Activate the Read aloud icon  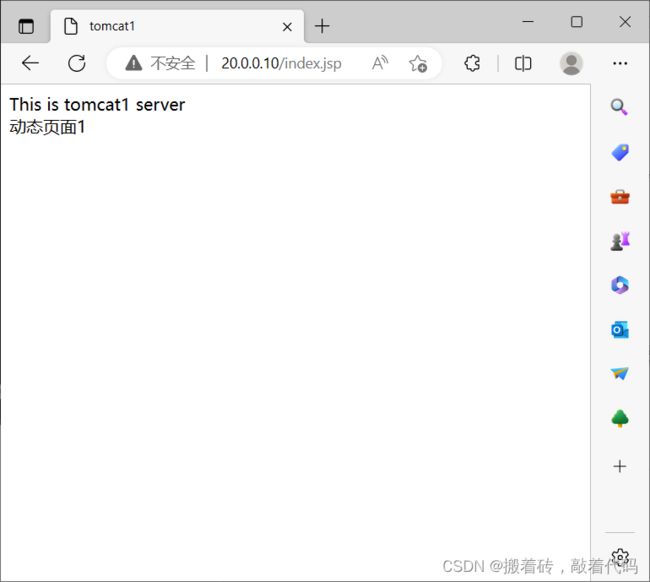[380, 63]
